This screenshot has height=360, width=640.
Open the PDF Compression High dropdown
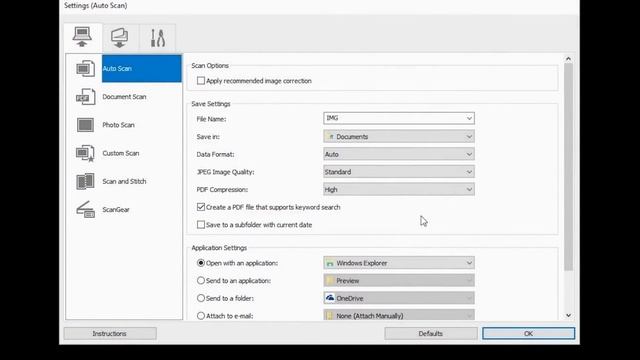point(399,189)
